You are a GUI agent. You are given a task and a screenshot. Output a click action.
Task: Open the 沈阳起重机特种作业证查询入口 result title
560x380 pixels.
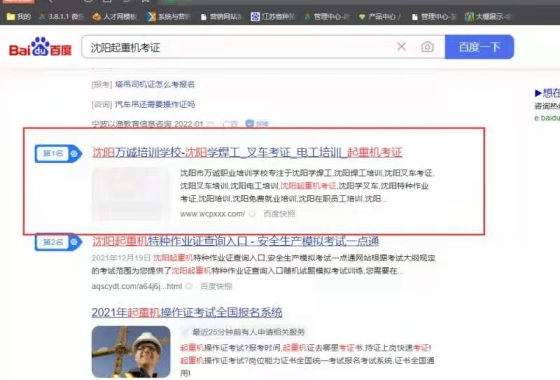[x=235, y=241]
